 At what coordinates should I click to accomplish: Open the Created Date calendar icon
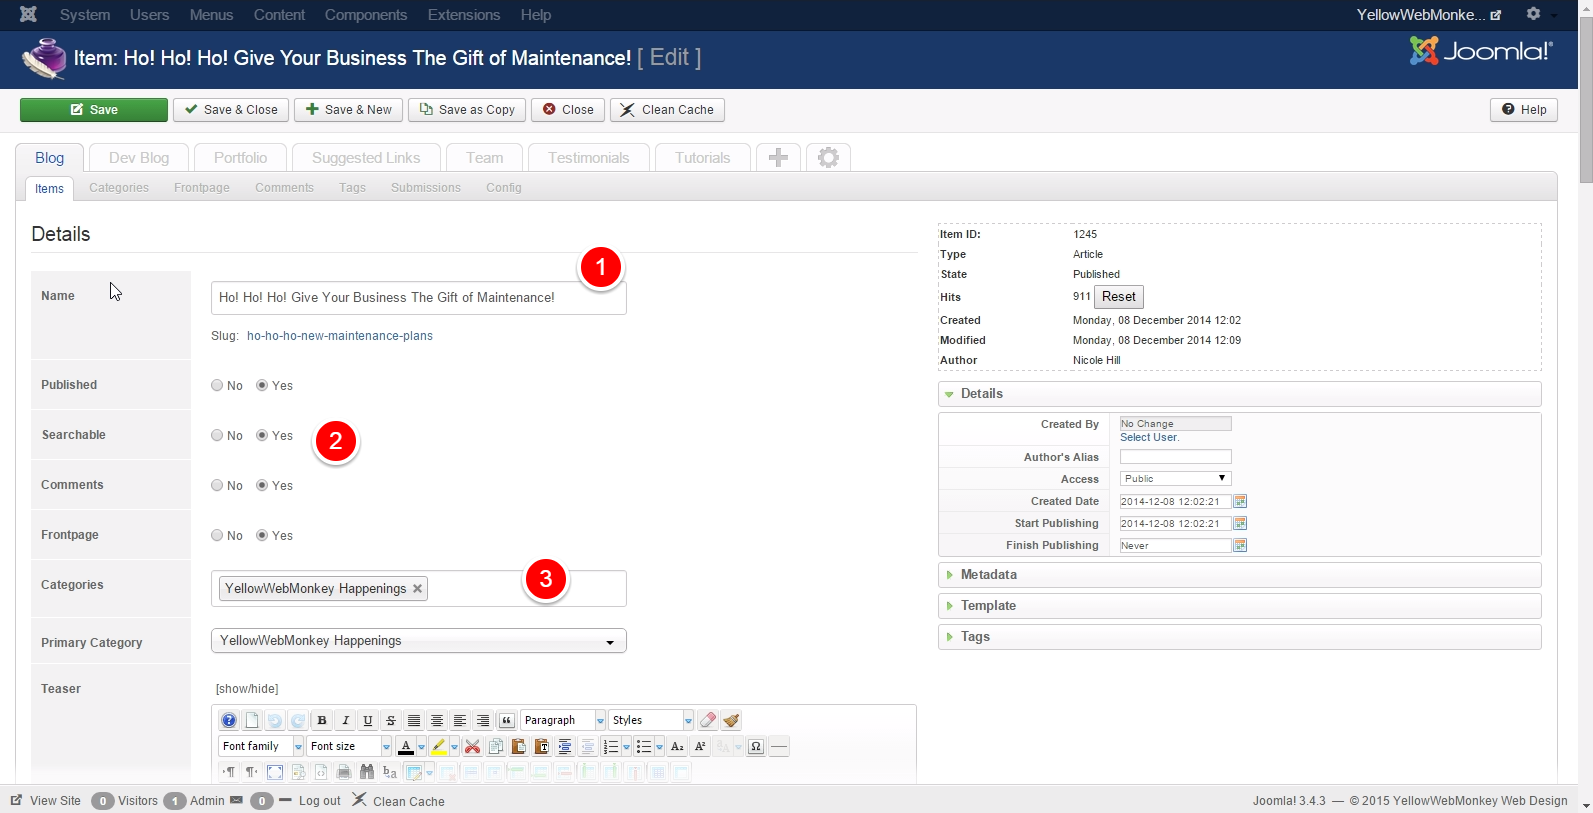[x=1240, y=501]
